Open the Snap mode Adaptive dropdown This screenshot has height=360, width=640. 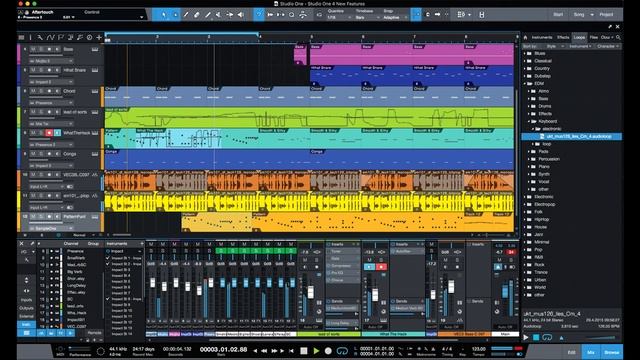coord(395,18)
